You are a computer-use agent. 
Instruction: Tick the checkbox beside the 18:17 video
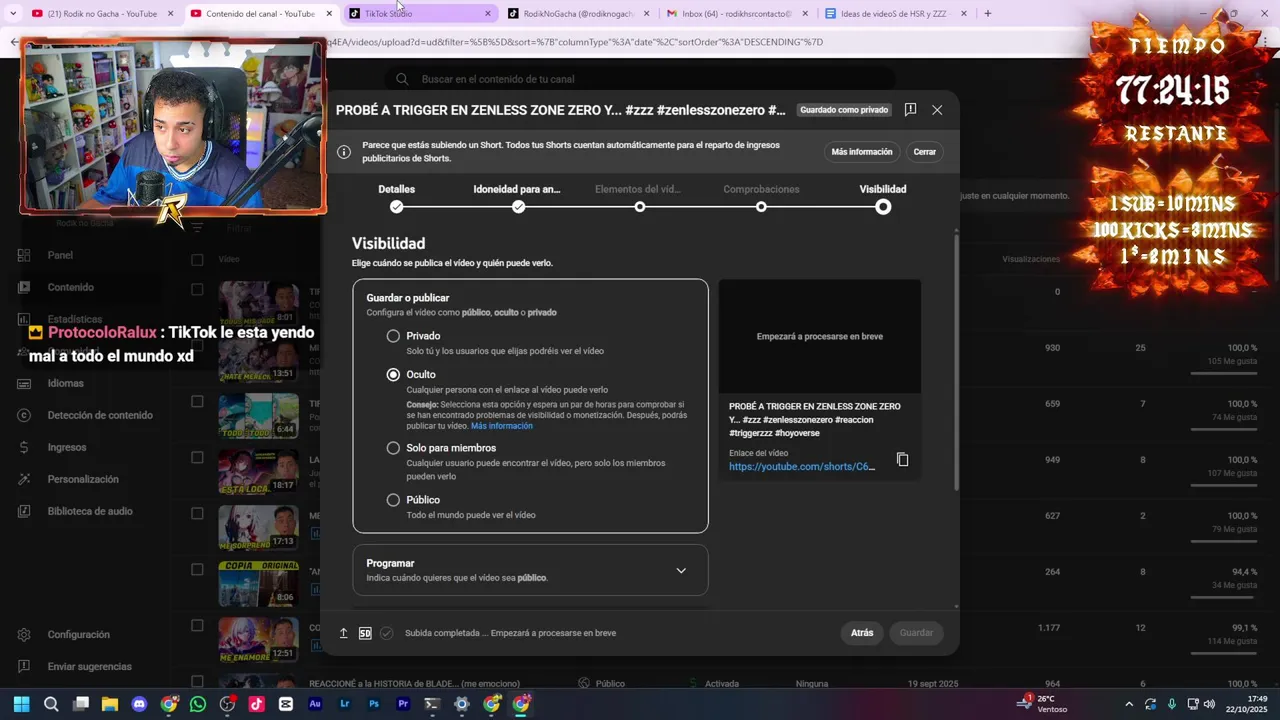(x=197, y=458)
